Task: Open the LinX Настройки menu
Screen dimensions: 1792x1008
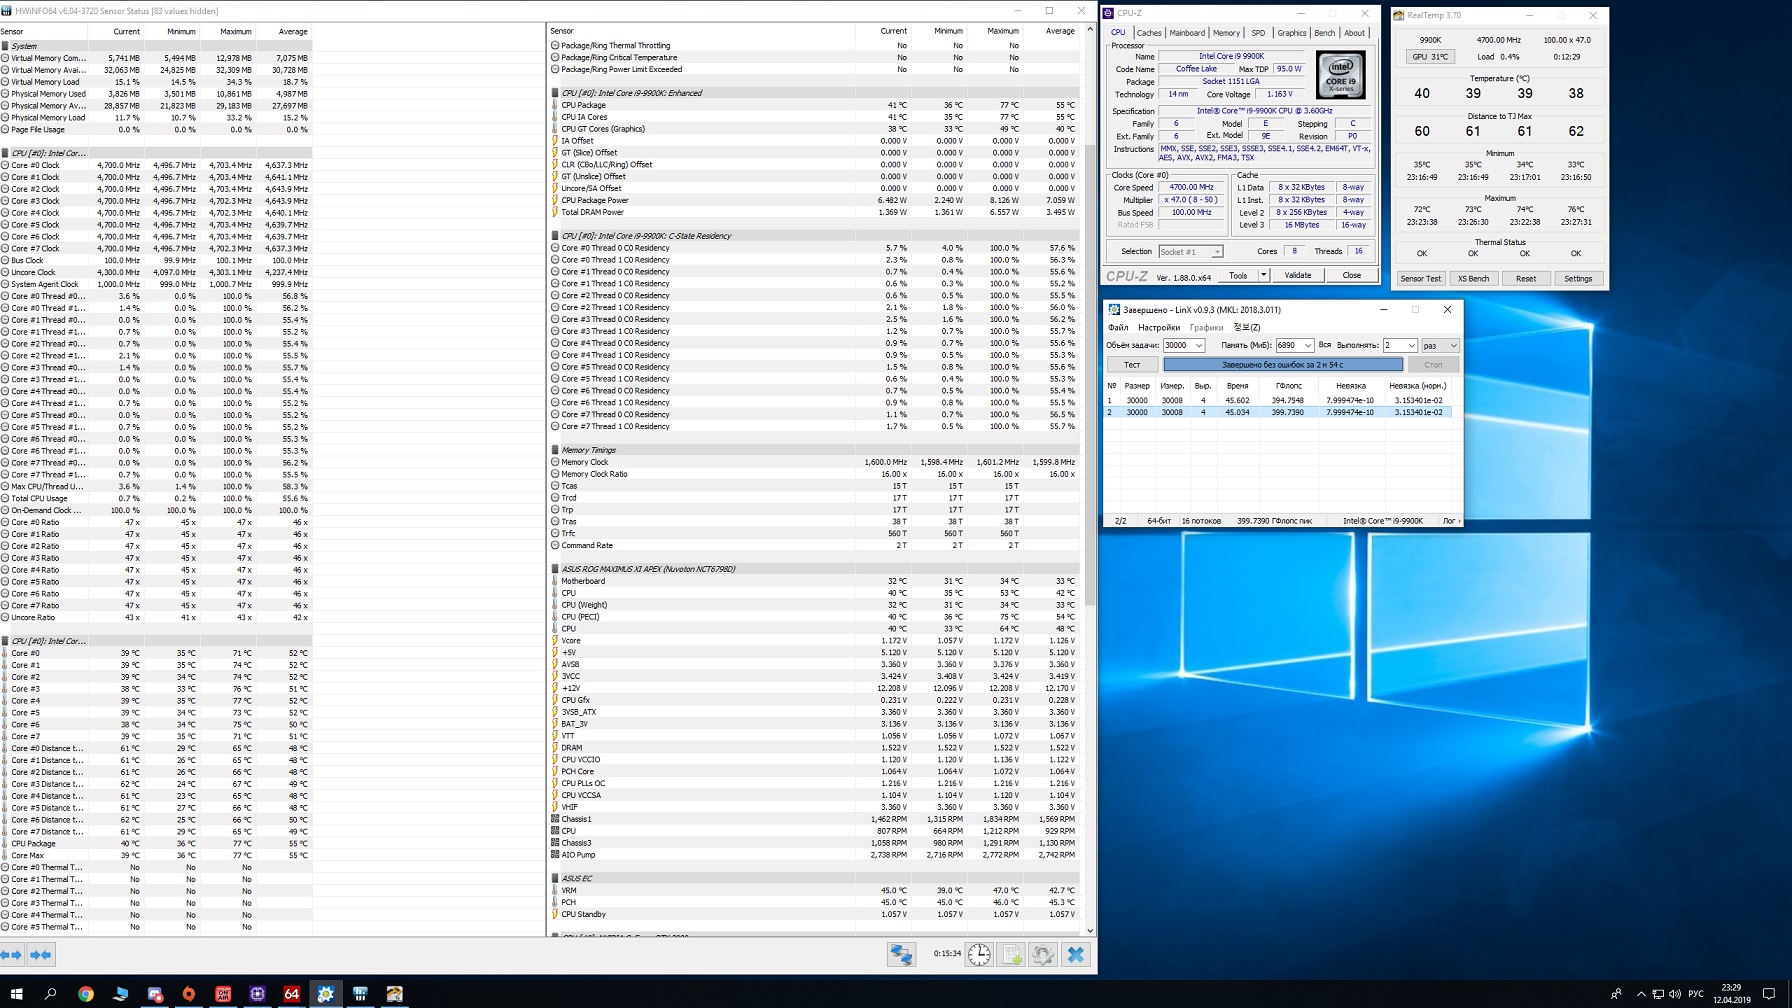Action: pos(1159,328)
